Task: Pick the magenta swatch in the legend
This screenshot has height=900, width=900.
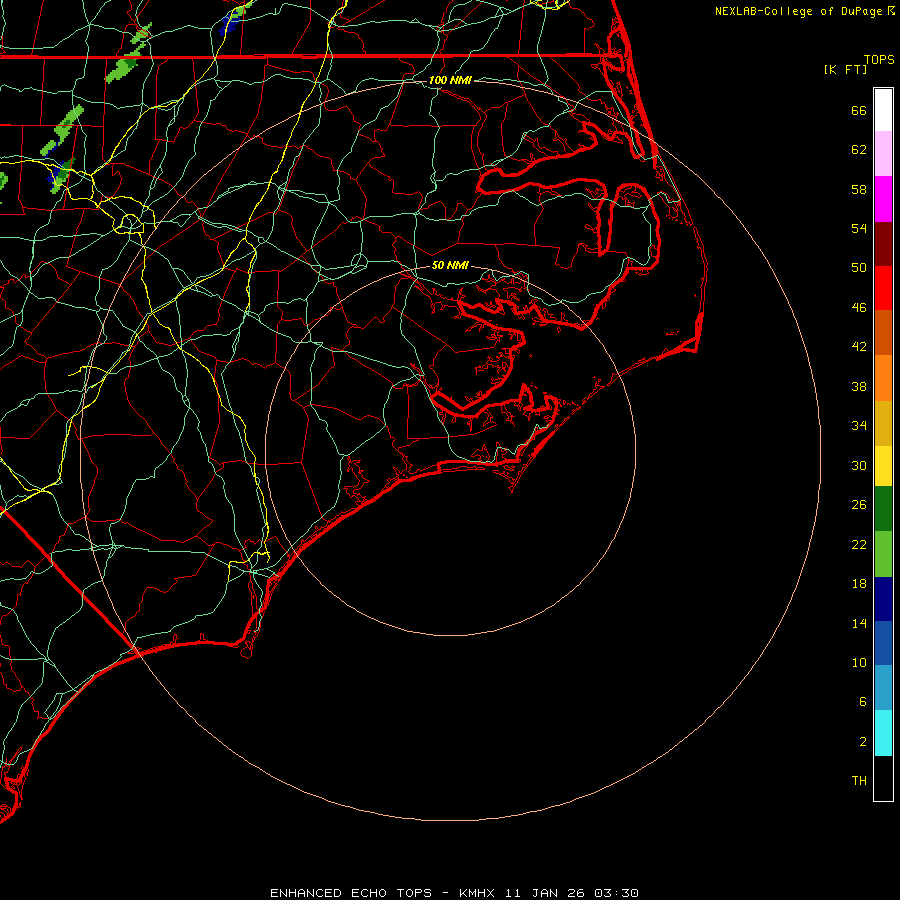Action: click(x=883, y=198)
